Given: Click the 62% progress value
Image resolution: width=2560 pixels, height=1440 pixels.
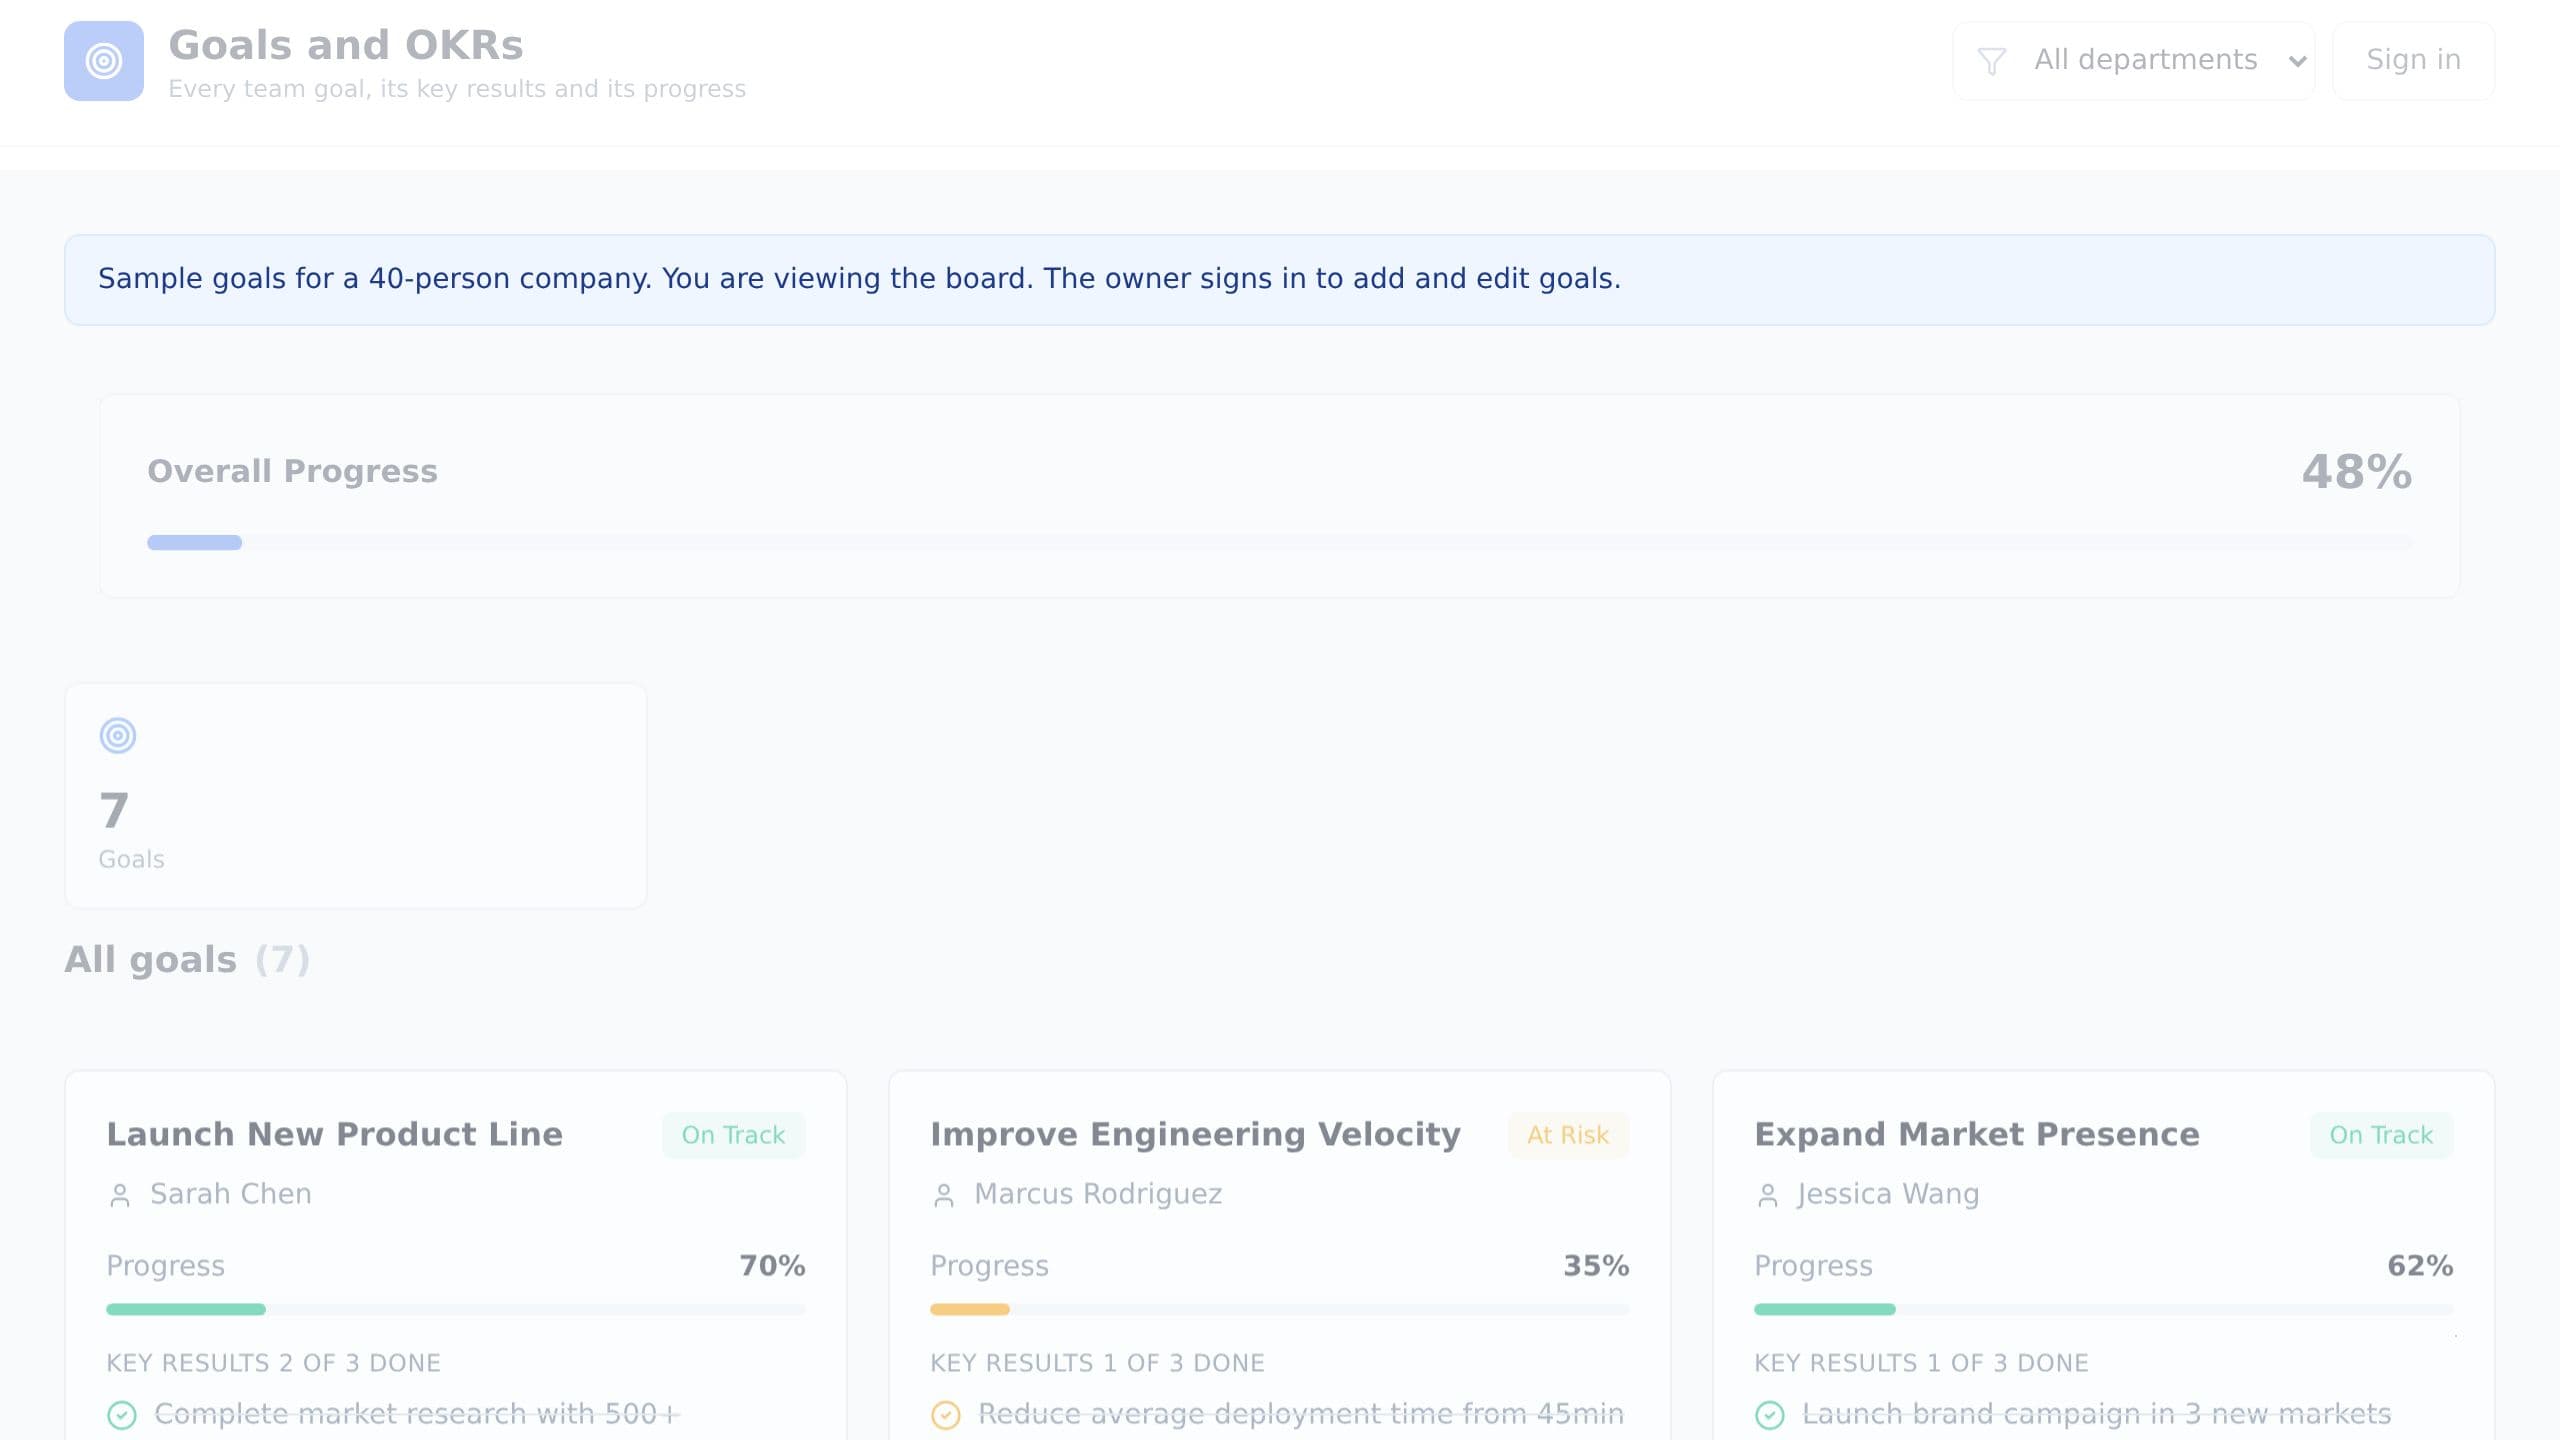Looking at the screenshot, I should pos(2420,1266).
